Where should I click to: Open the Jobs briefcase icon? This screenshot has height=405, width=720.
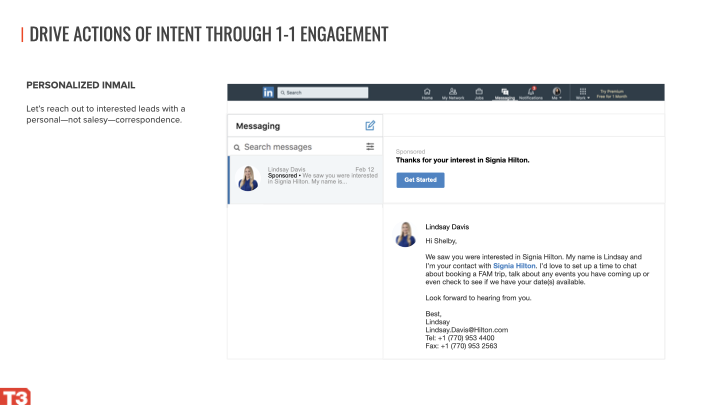(x=479, y=93)
